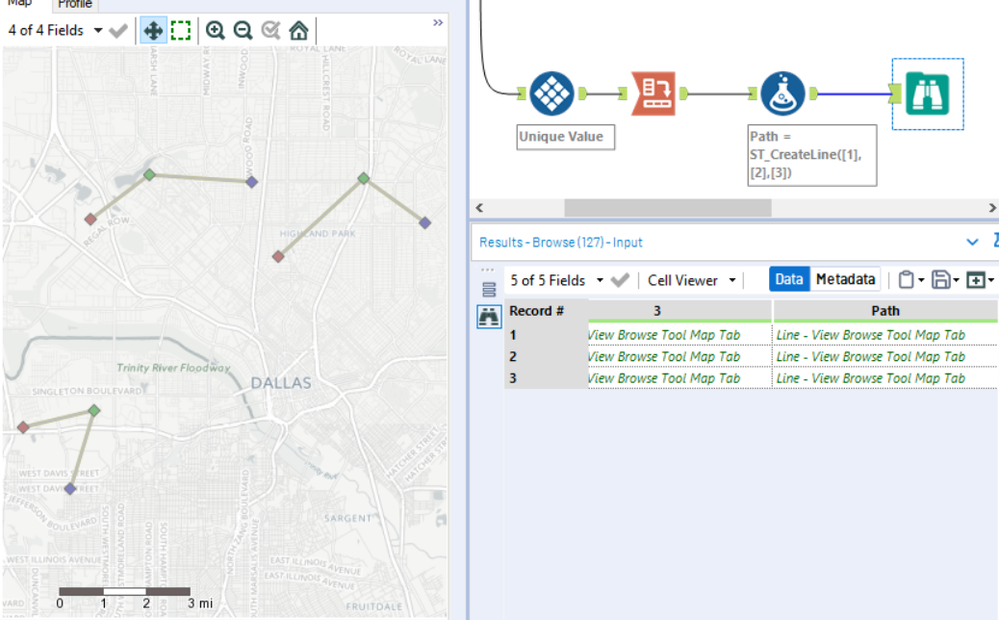Click the column header labeled 3
Screen dimensions: 999x620
680,311
